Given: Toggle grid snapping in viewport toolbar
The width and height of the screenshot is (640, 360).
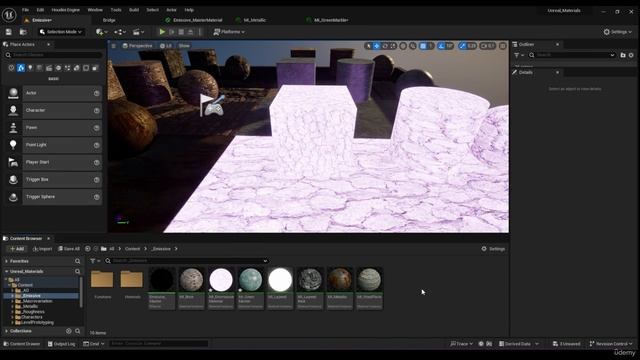Looking at the screenshot, I should click(423, 46).
